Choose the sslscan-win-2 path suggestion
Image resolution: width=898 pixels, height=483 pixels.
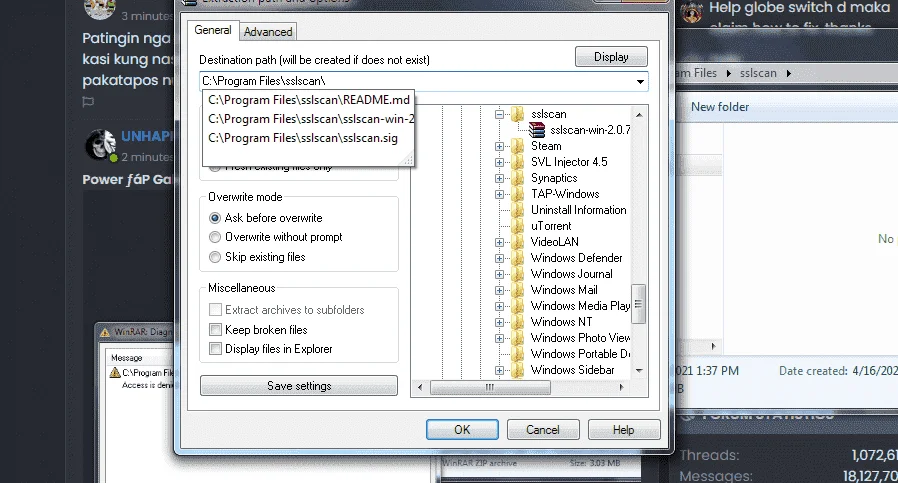(x=309, y=119)
